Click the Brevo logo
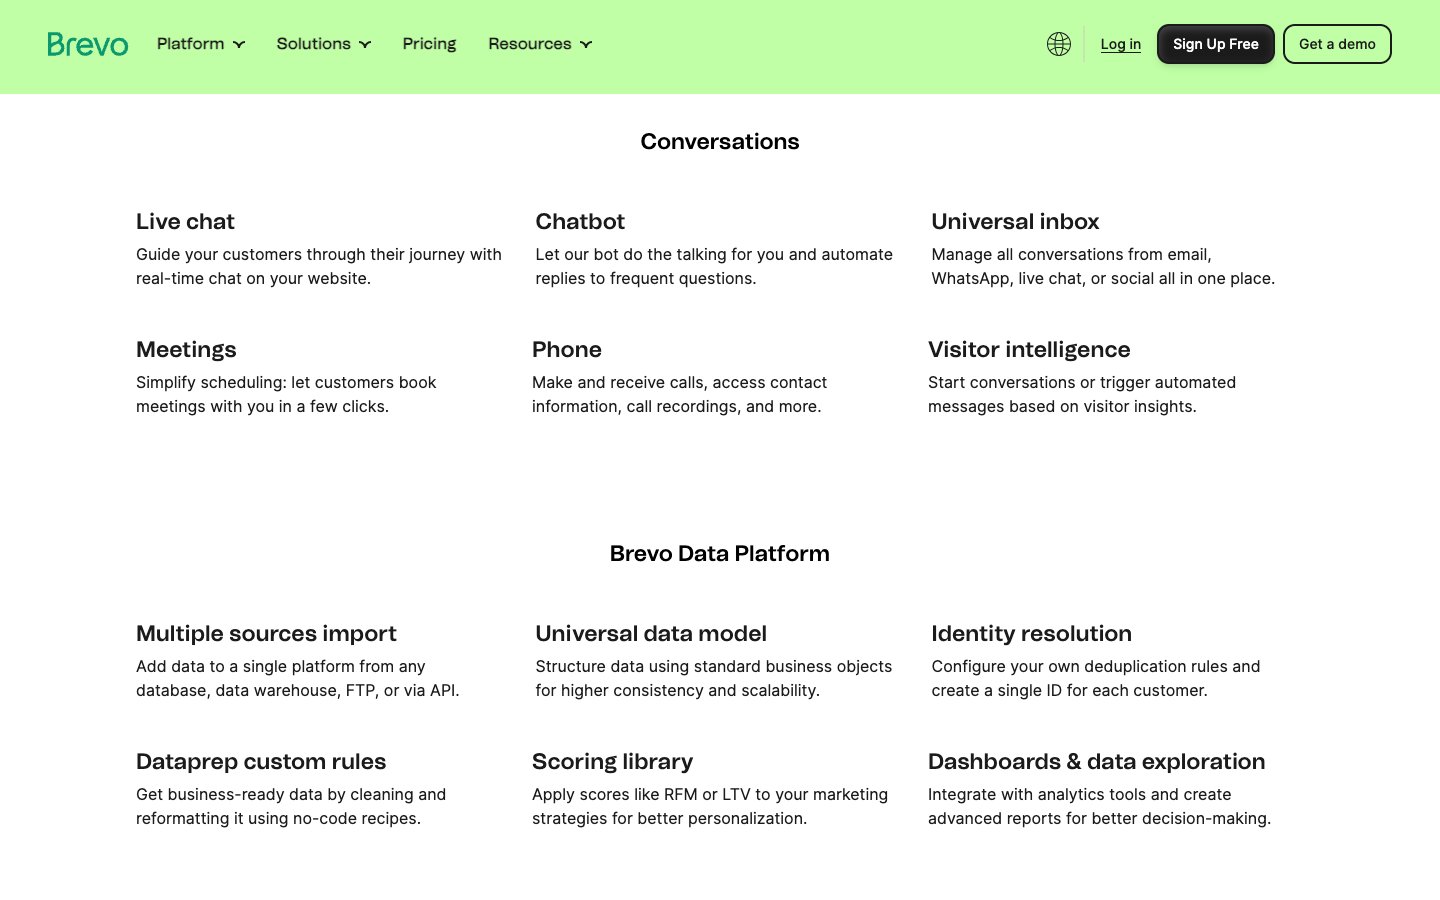 pos(88,44)
